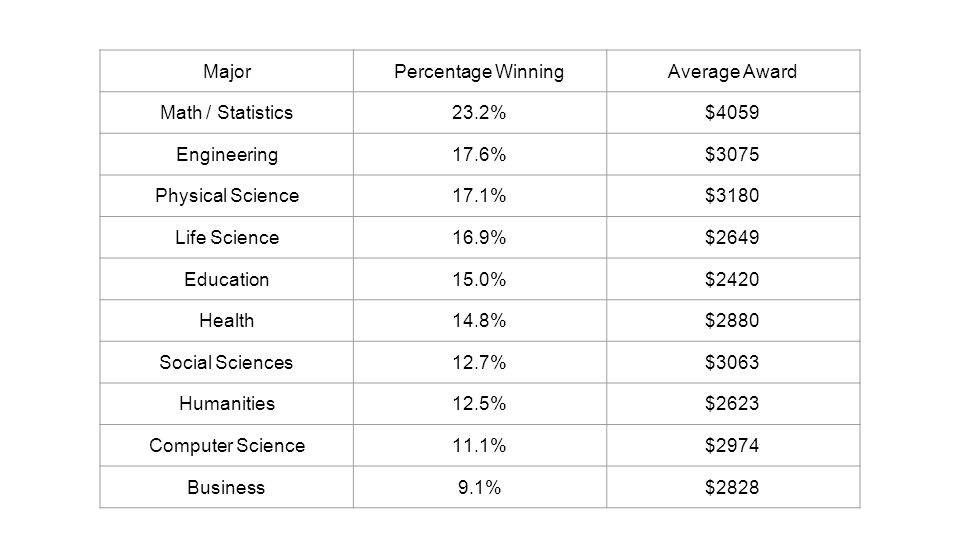Select the 23.2% percentage cell
This screenshot has height=540, width=960.
(x=479, y=113)
